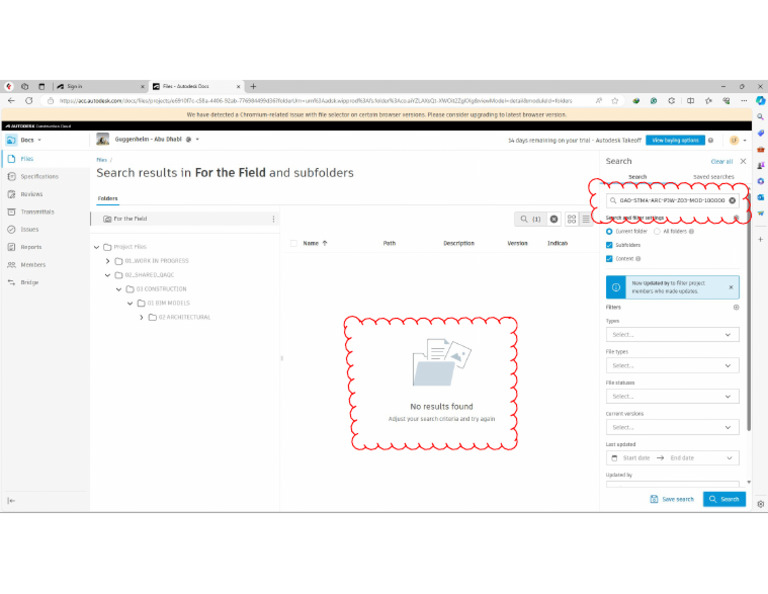Screen dimensions: 768x594
Task: Open Reports in the left sidebar
Action: (31, 247)
